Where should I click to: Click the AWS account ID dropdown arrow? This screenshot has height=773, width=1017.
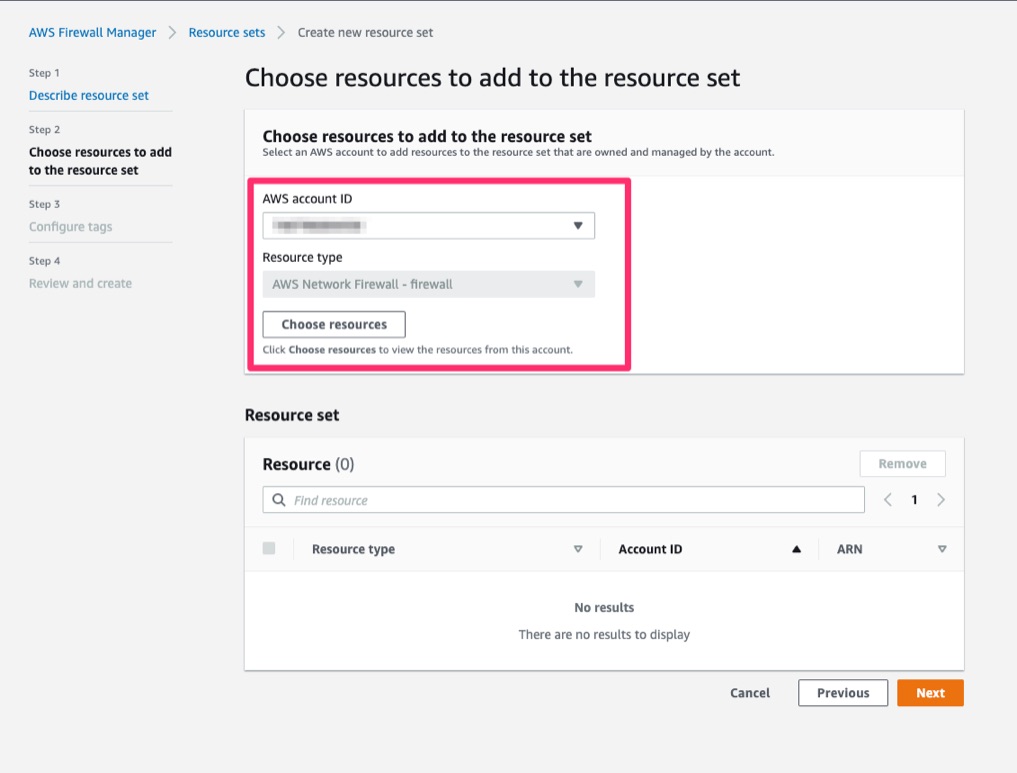click(578, 226)
